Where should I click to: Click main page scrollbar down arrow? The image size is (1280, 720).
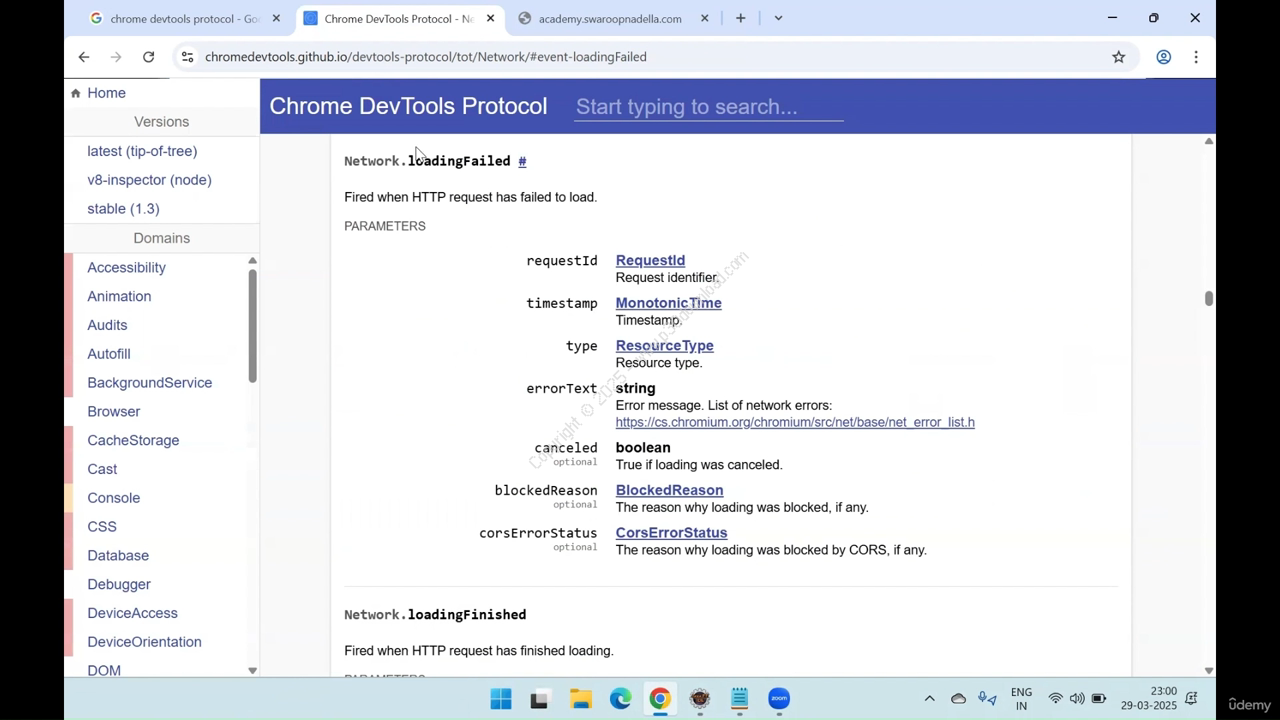click(1208, 671)
